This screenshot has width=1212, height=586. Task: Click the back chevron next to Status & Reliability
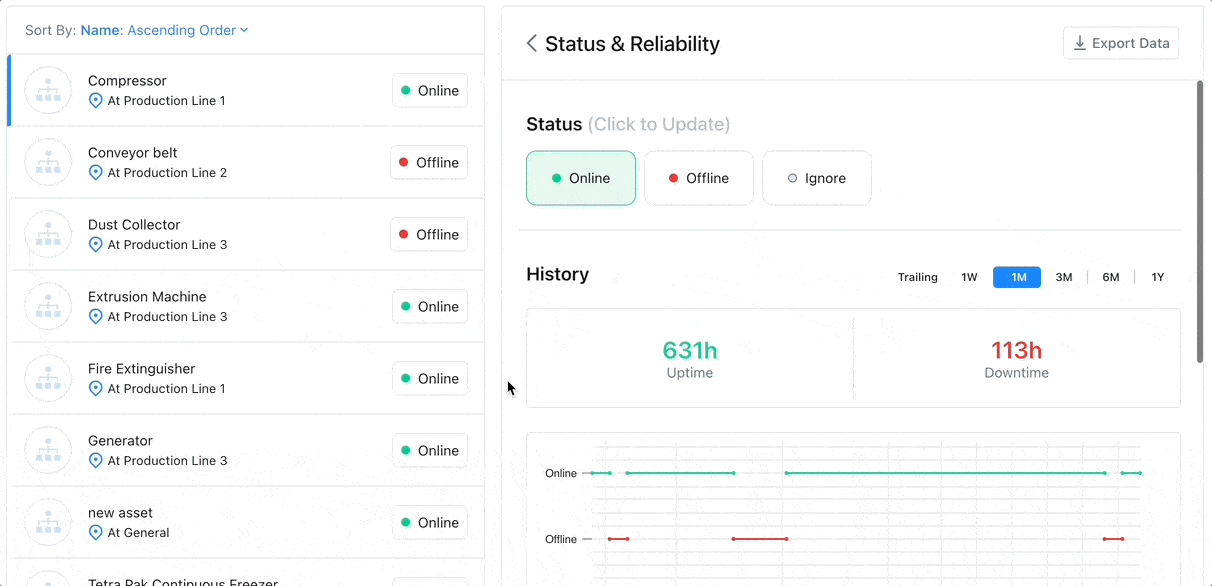point(531,43)
